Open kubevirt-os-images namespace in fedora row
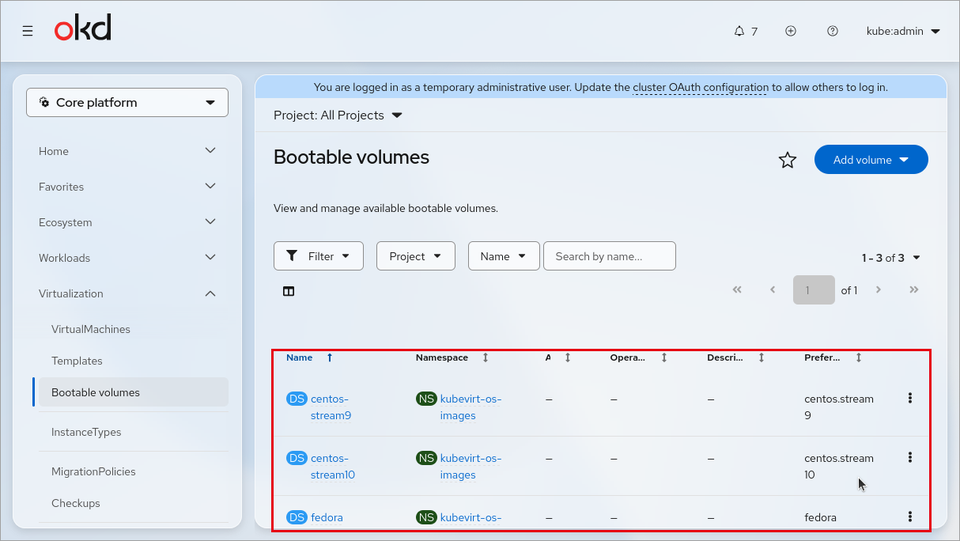This screenshot has height=541, width=960. coord(470,517)
